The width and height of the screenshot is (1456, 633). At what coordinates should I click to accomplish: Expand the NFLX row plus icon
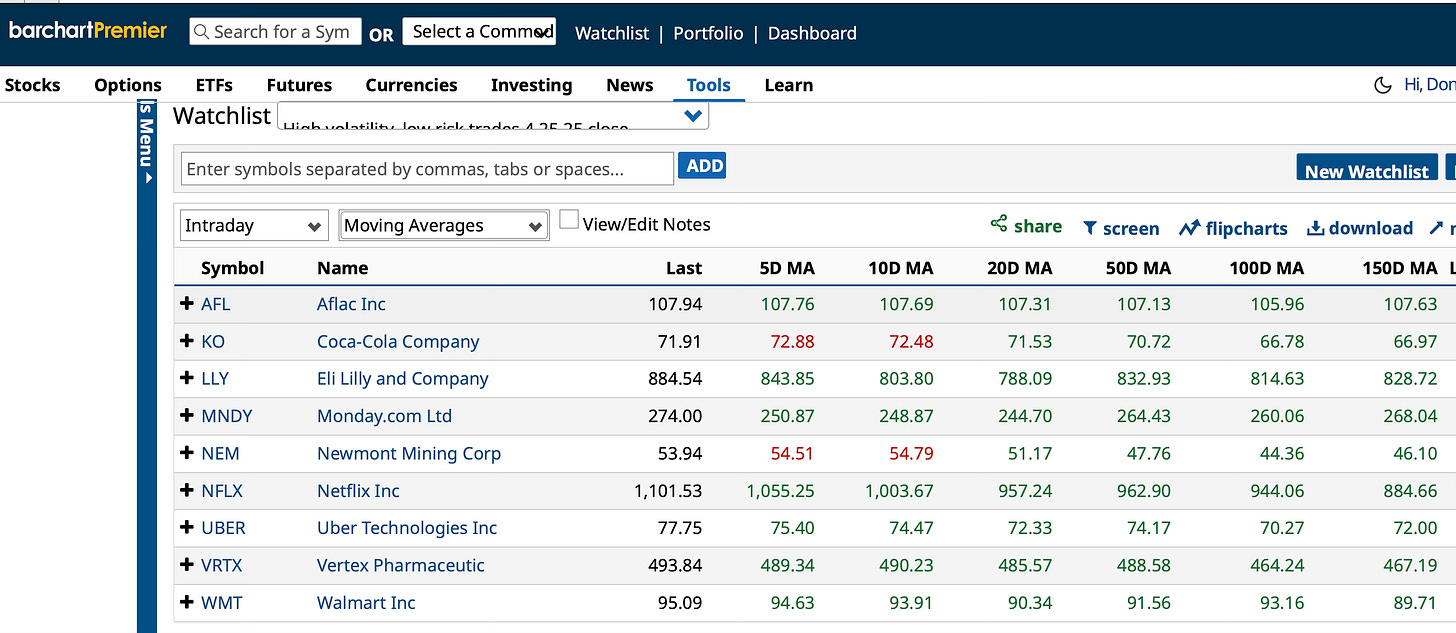pos(186,490)
